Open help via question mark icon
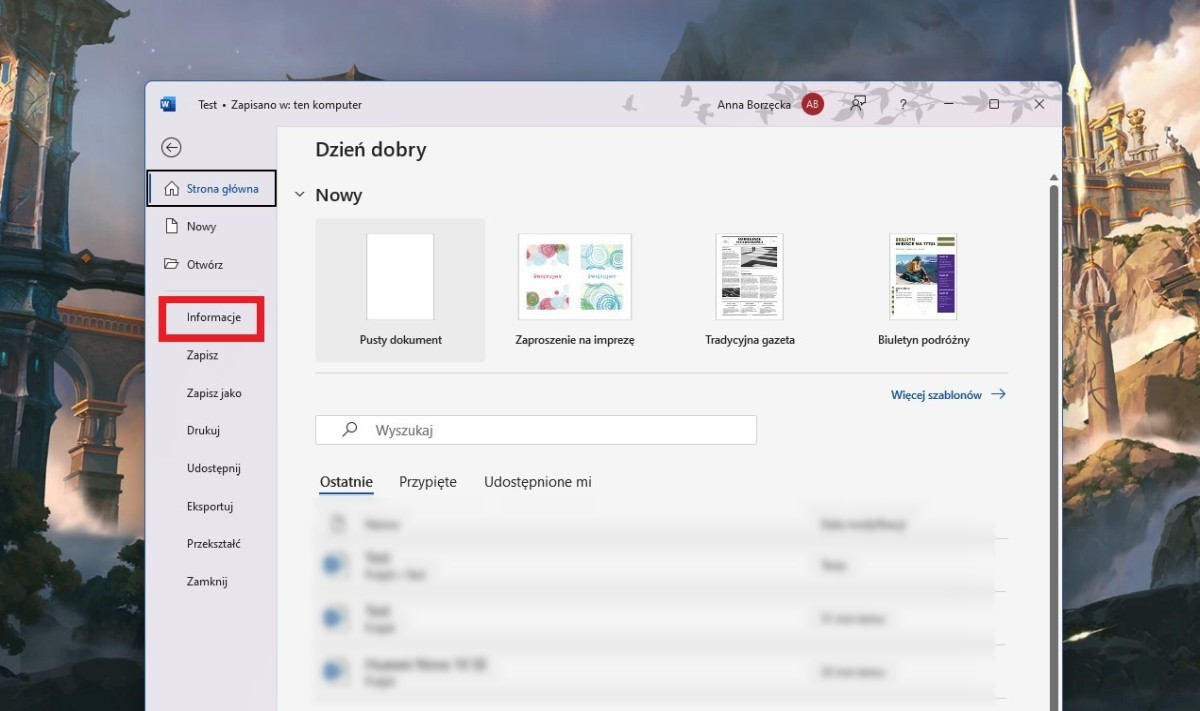The height and width of the screenshot is (711, 1200). point(903,104)
